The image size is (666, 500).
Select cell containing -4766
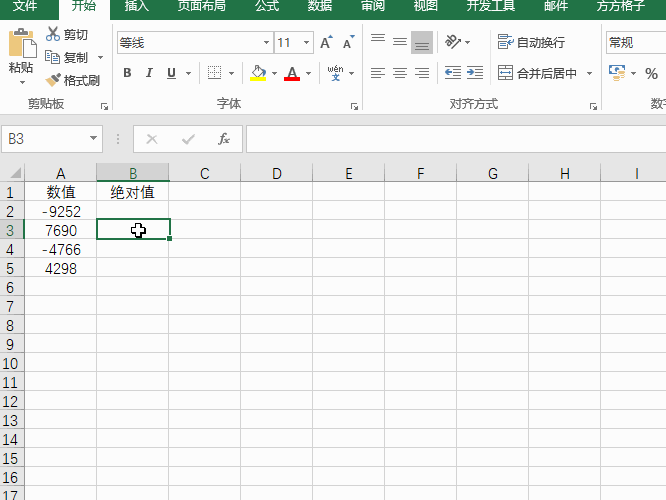pyautogui.click(x=61, y=250)
